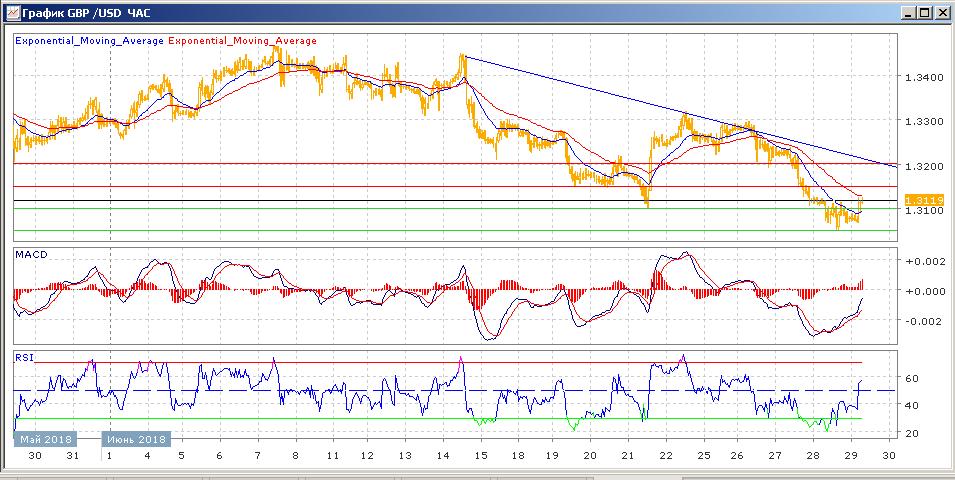This screenshot has width=955, height=480.
Task: Click the +0.000 MACD axis value
Action: point(924,291)
